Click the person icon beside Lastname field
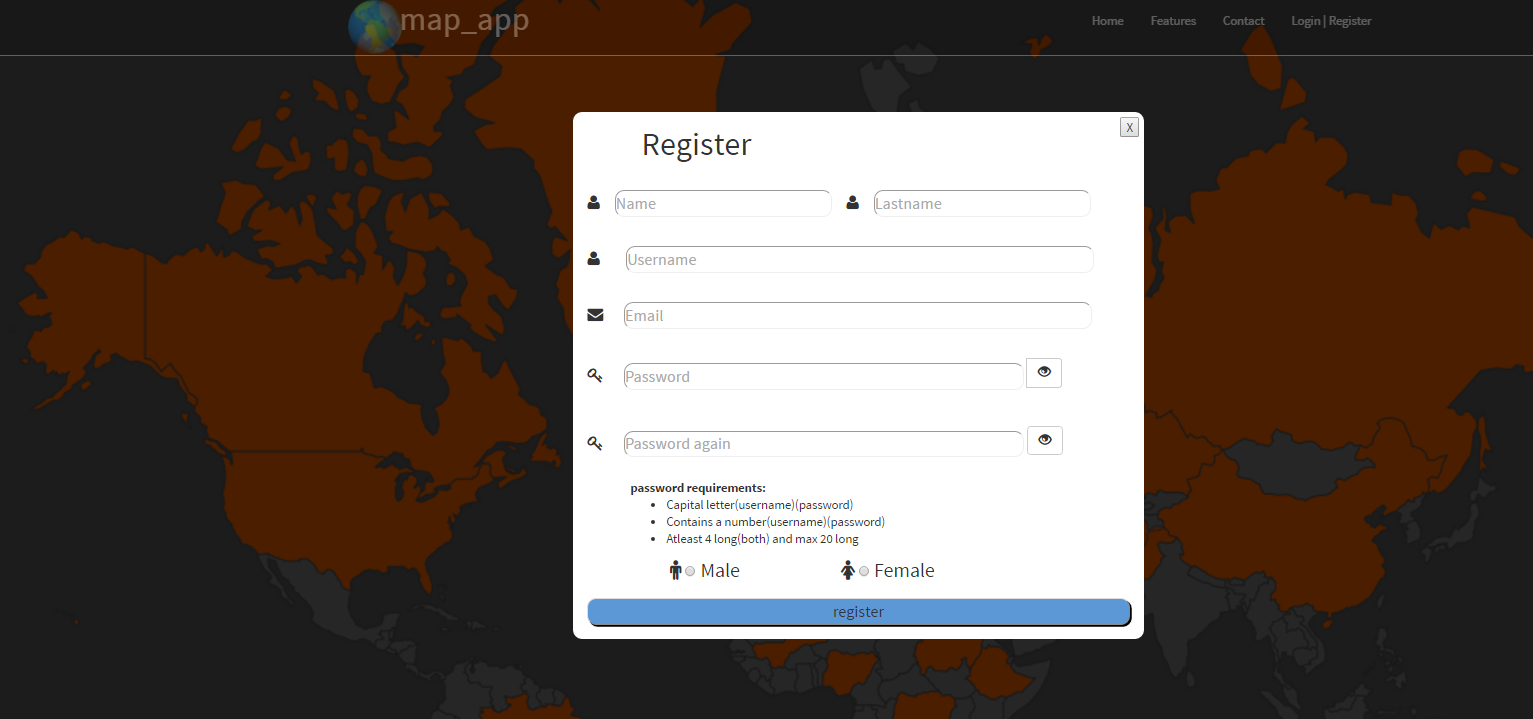The width and height of the screenshot is (1533, 719). pos(853,203)
